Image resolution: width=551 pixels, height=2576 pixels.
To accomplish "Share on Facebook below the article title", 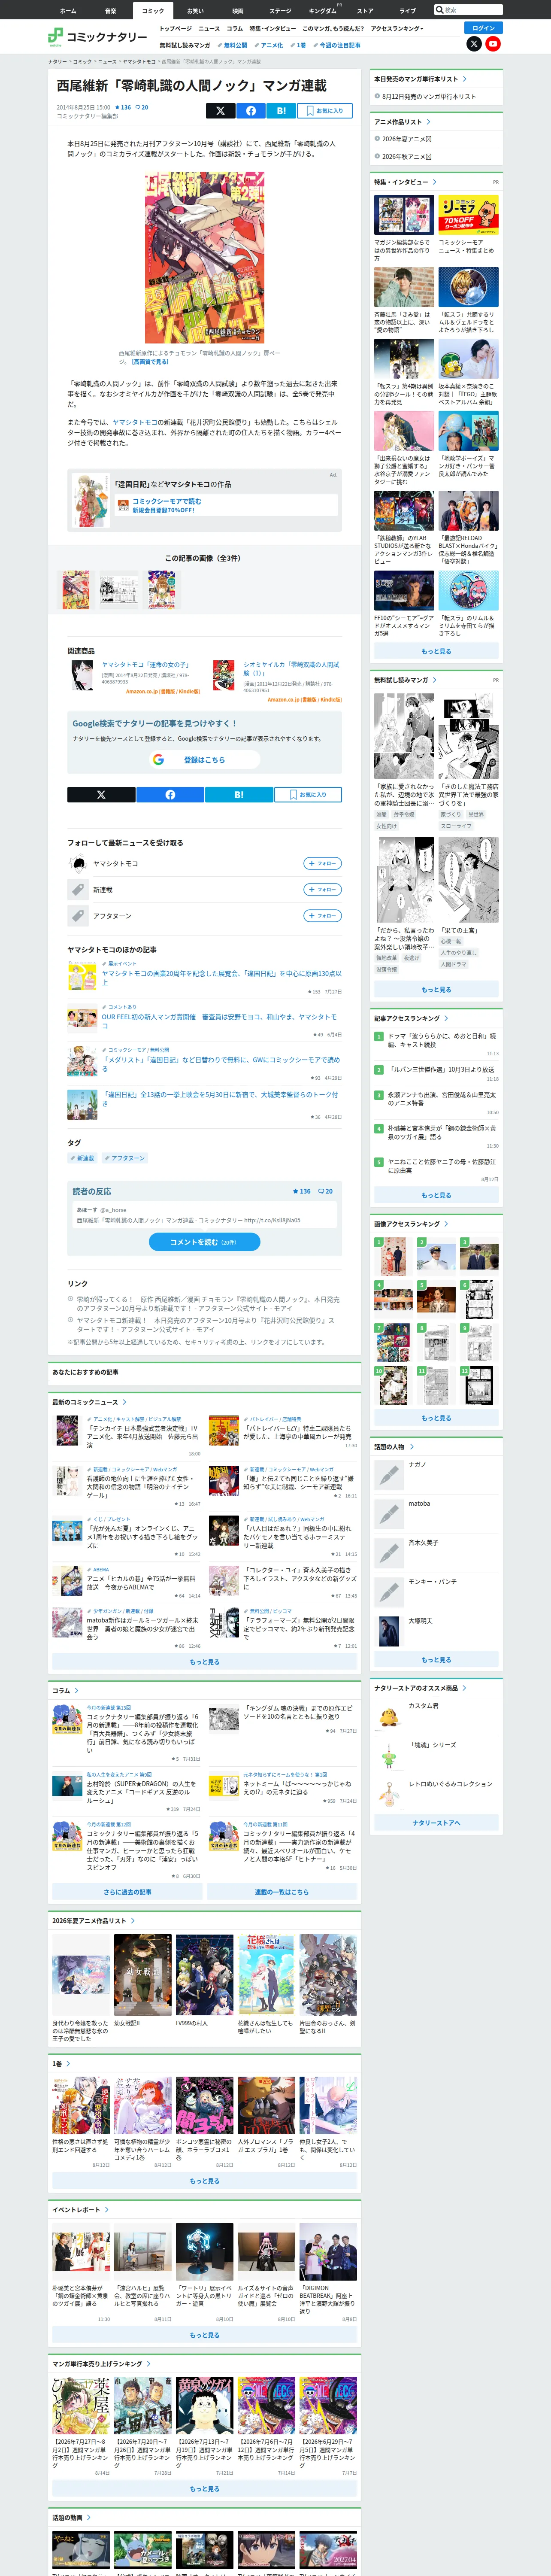I will pyautogui.click(x=250, y=111).
